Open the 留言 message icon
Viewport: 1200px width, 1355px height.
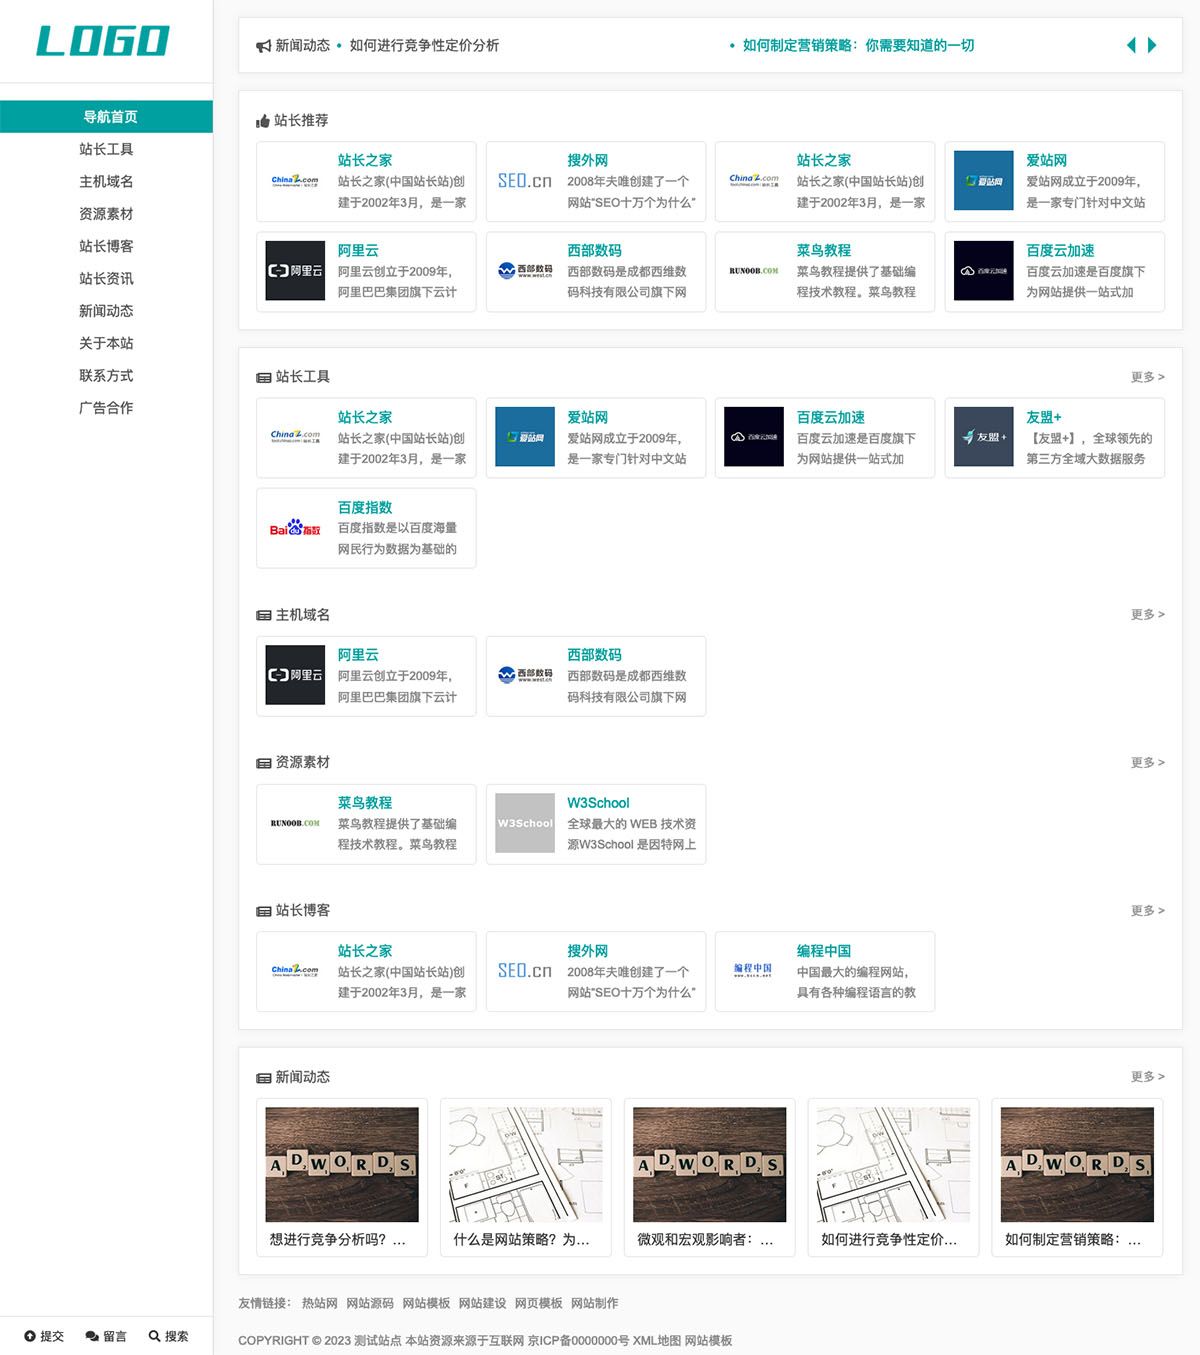tap(92, 1336)
